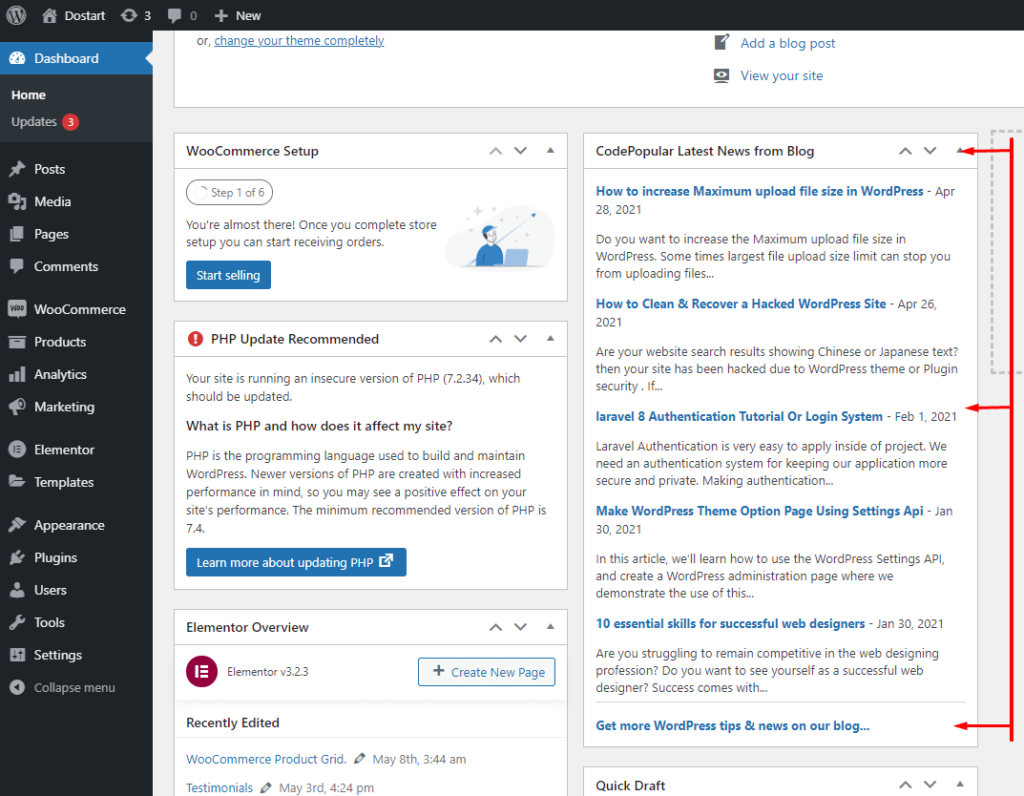
Task: Click the Tools wrench icon
Action: [18, 622]
